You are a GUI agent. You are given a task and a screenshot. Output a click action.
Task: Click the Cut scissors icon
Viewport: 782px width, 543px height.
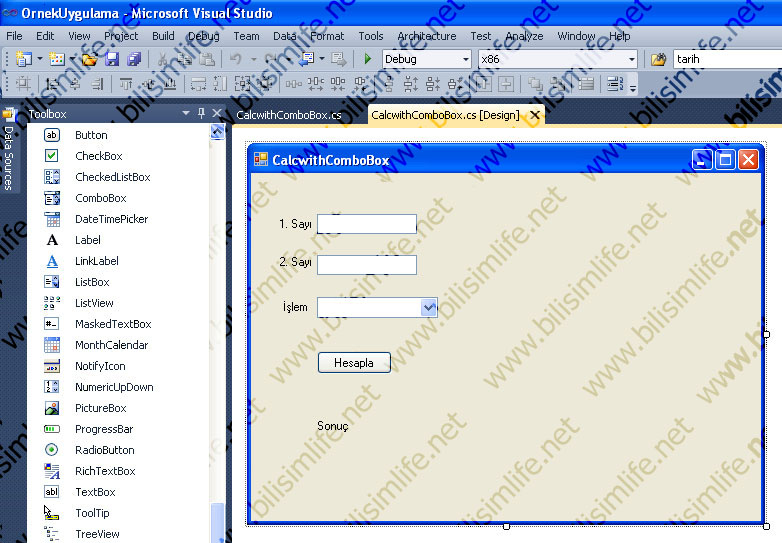pos(162,59)
